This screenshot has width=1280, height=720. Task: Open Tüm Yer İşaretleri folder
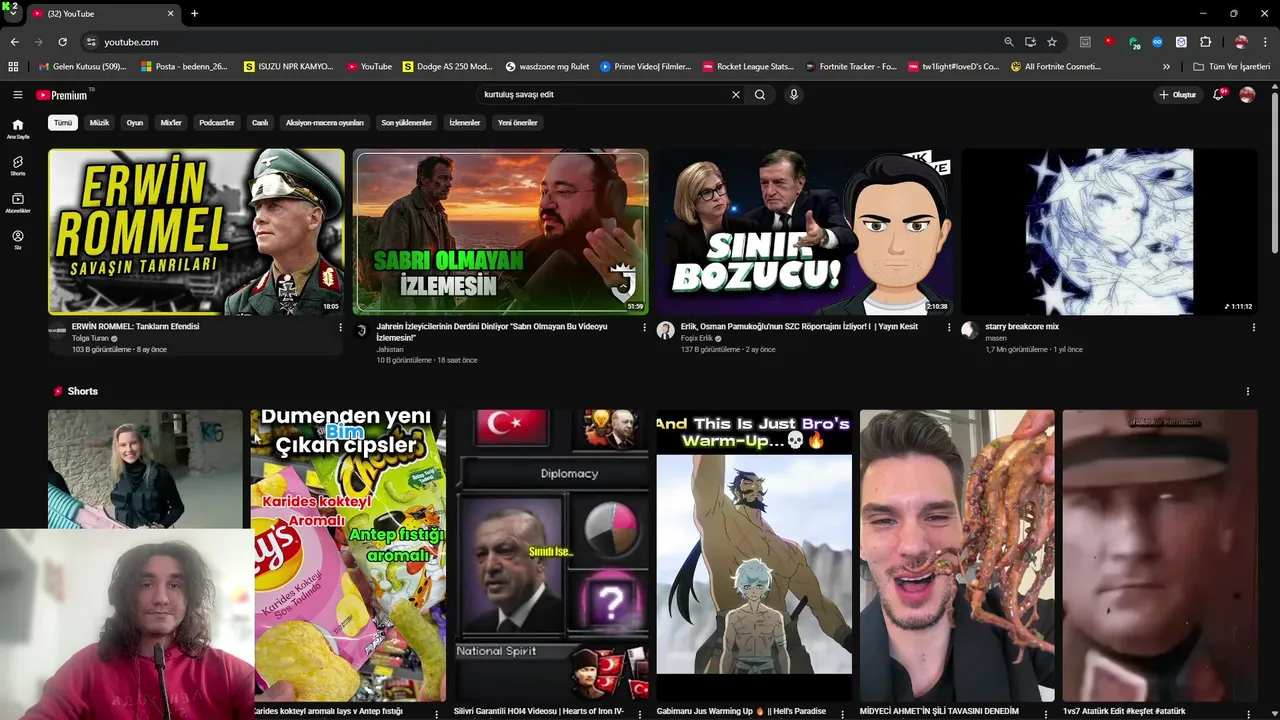tap(1232, 67)
